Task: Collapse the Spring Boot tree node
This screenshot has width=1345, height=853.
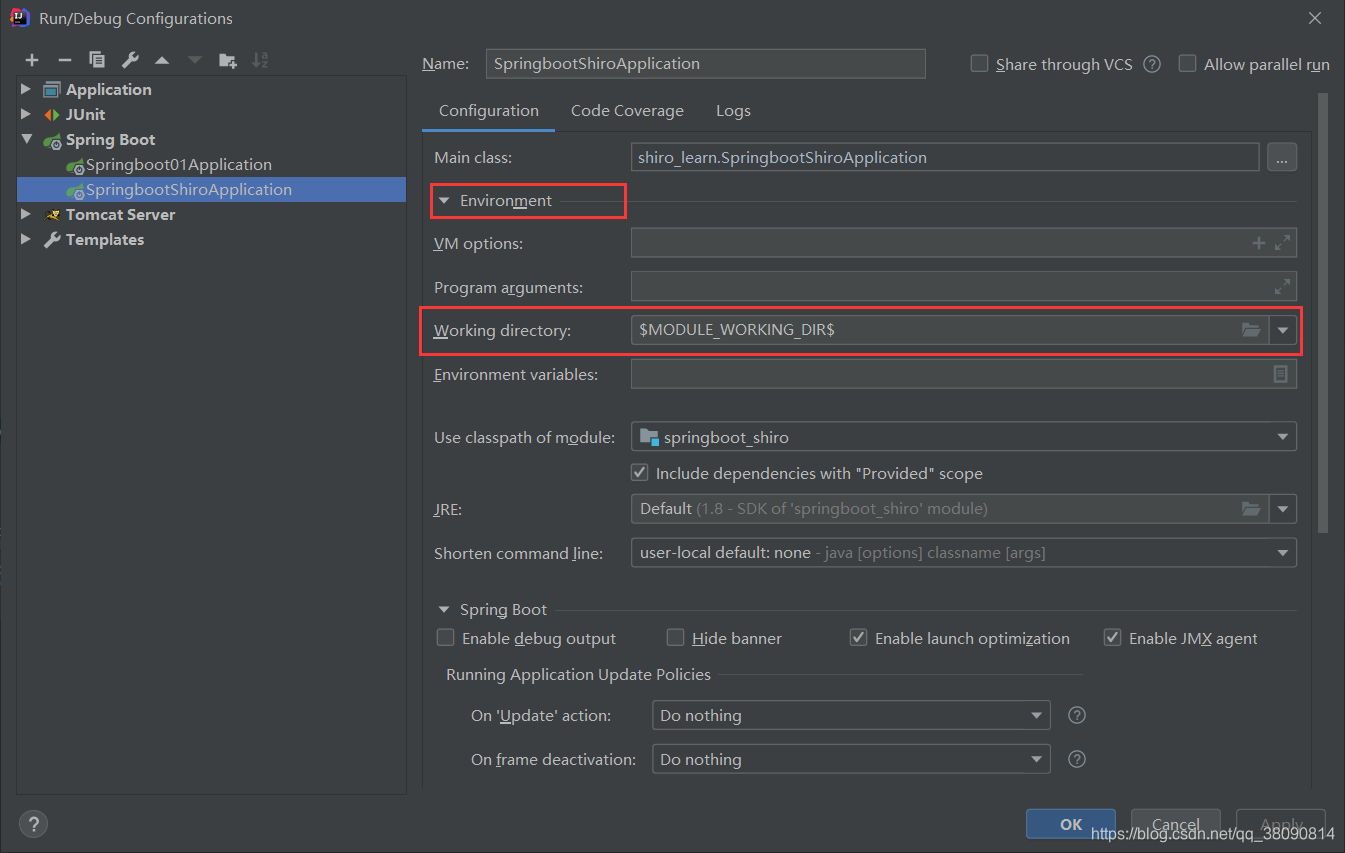Action: click(x=27, y=139)
